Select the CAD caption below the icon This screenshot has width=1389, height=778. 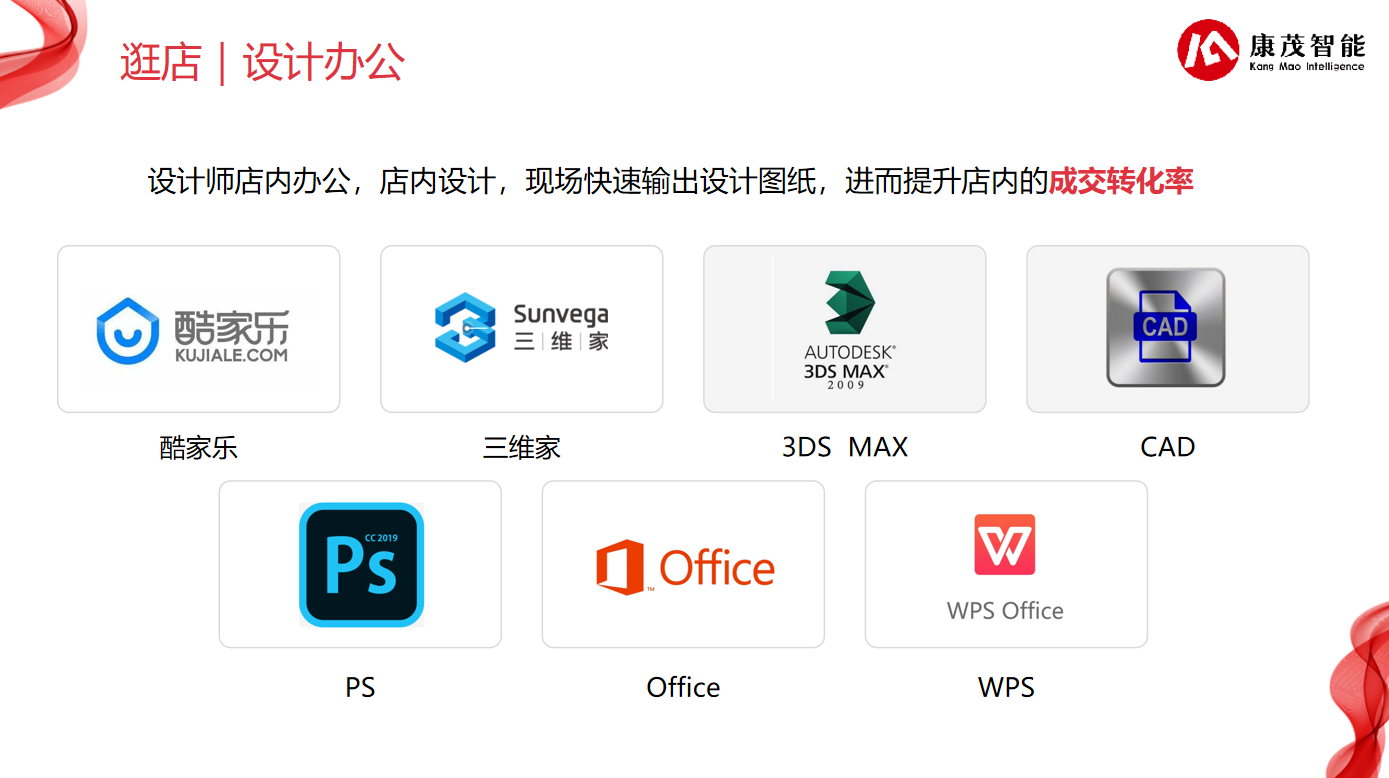click(x=1167, y=447)
